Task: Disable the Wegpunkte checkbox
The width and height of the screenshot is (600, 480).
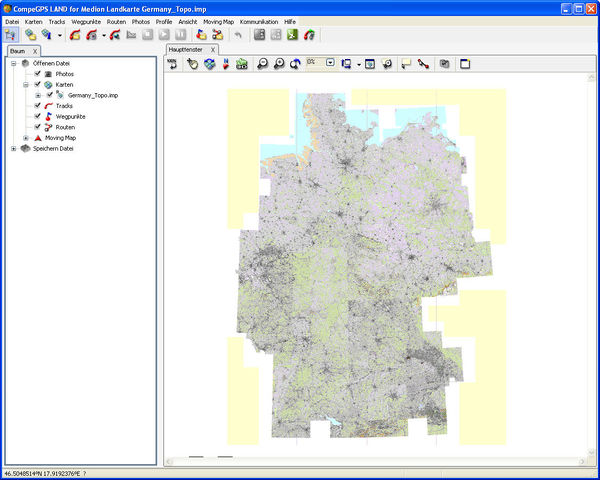Action: (37, 117)
